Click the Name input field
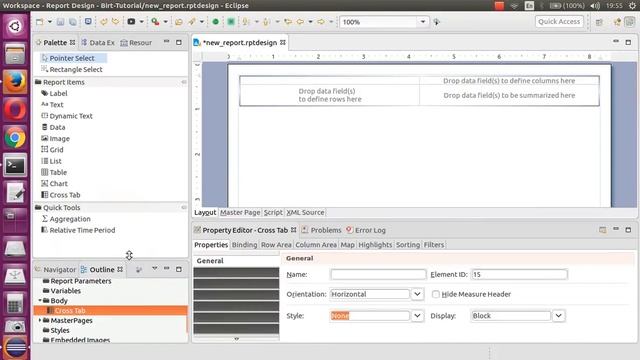This screenshot has width=640, height=360. tap(378, 275)
